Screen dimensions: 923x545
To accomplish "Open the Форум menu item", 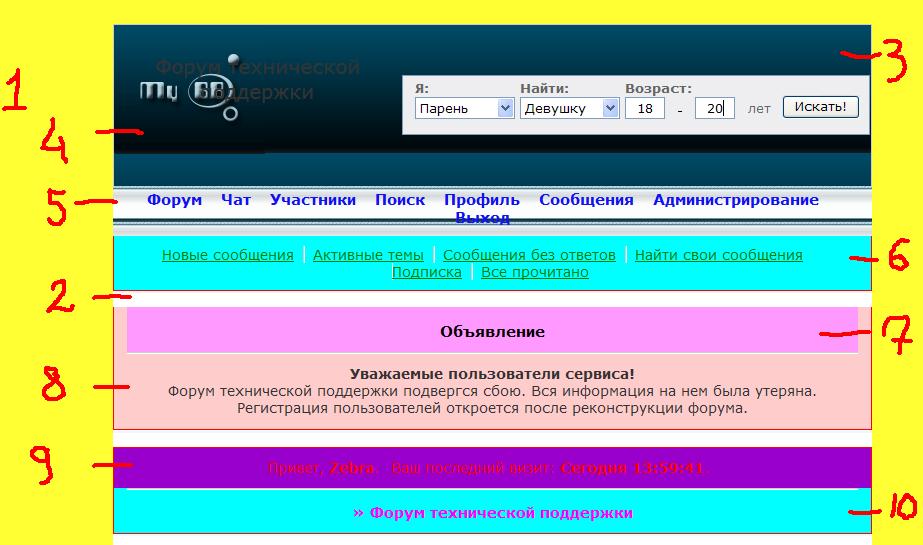I will coord(174,200).
